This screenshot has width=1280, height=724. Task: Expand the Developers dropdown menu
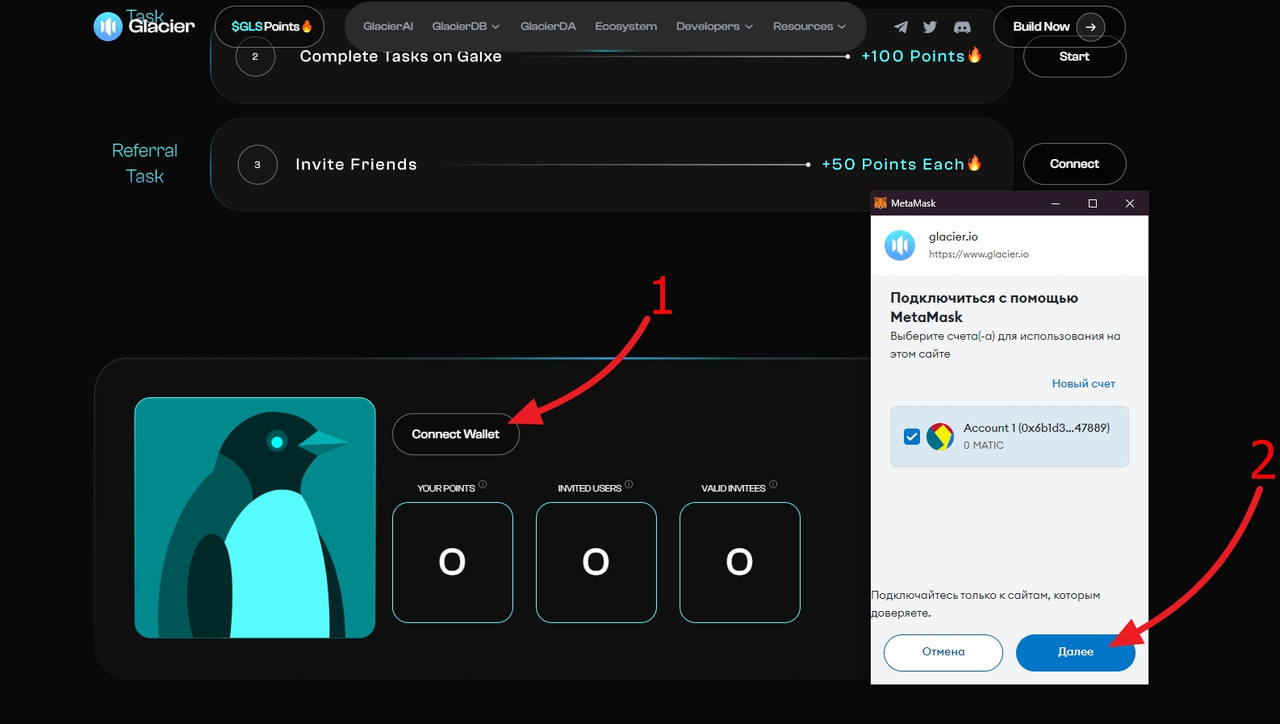point(714,27)
